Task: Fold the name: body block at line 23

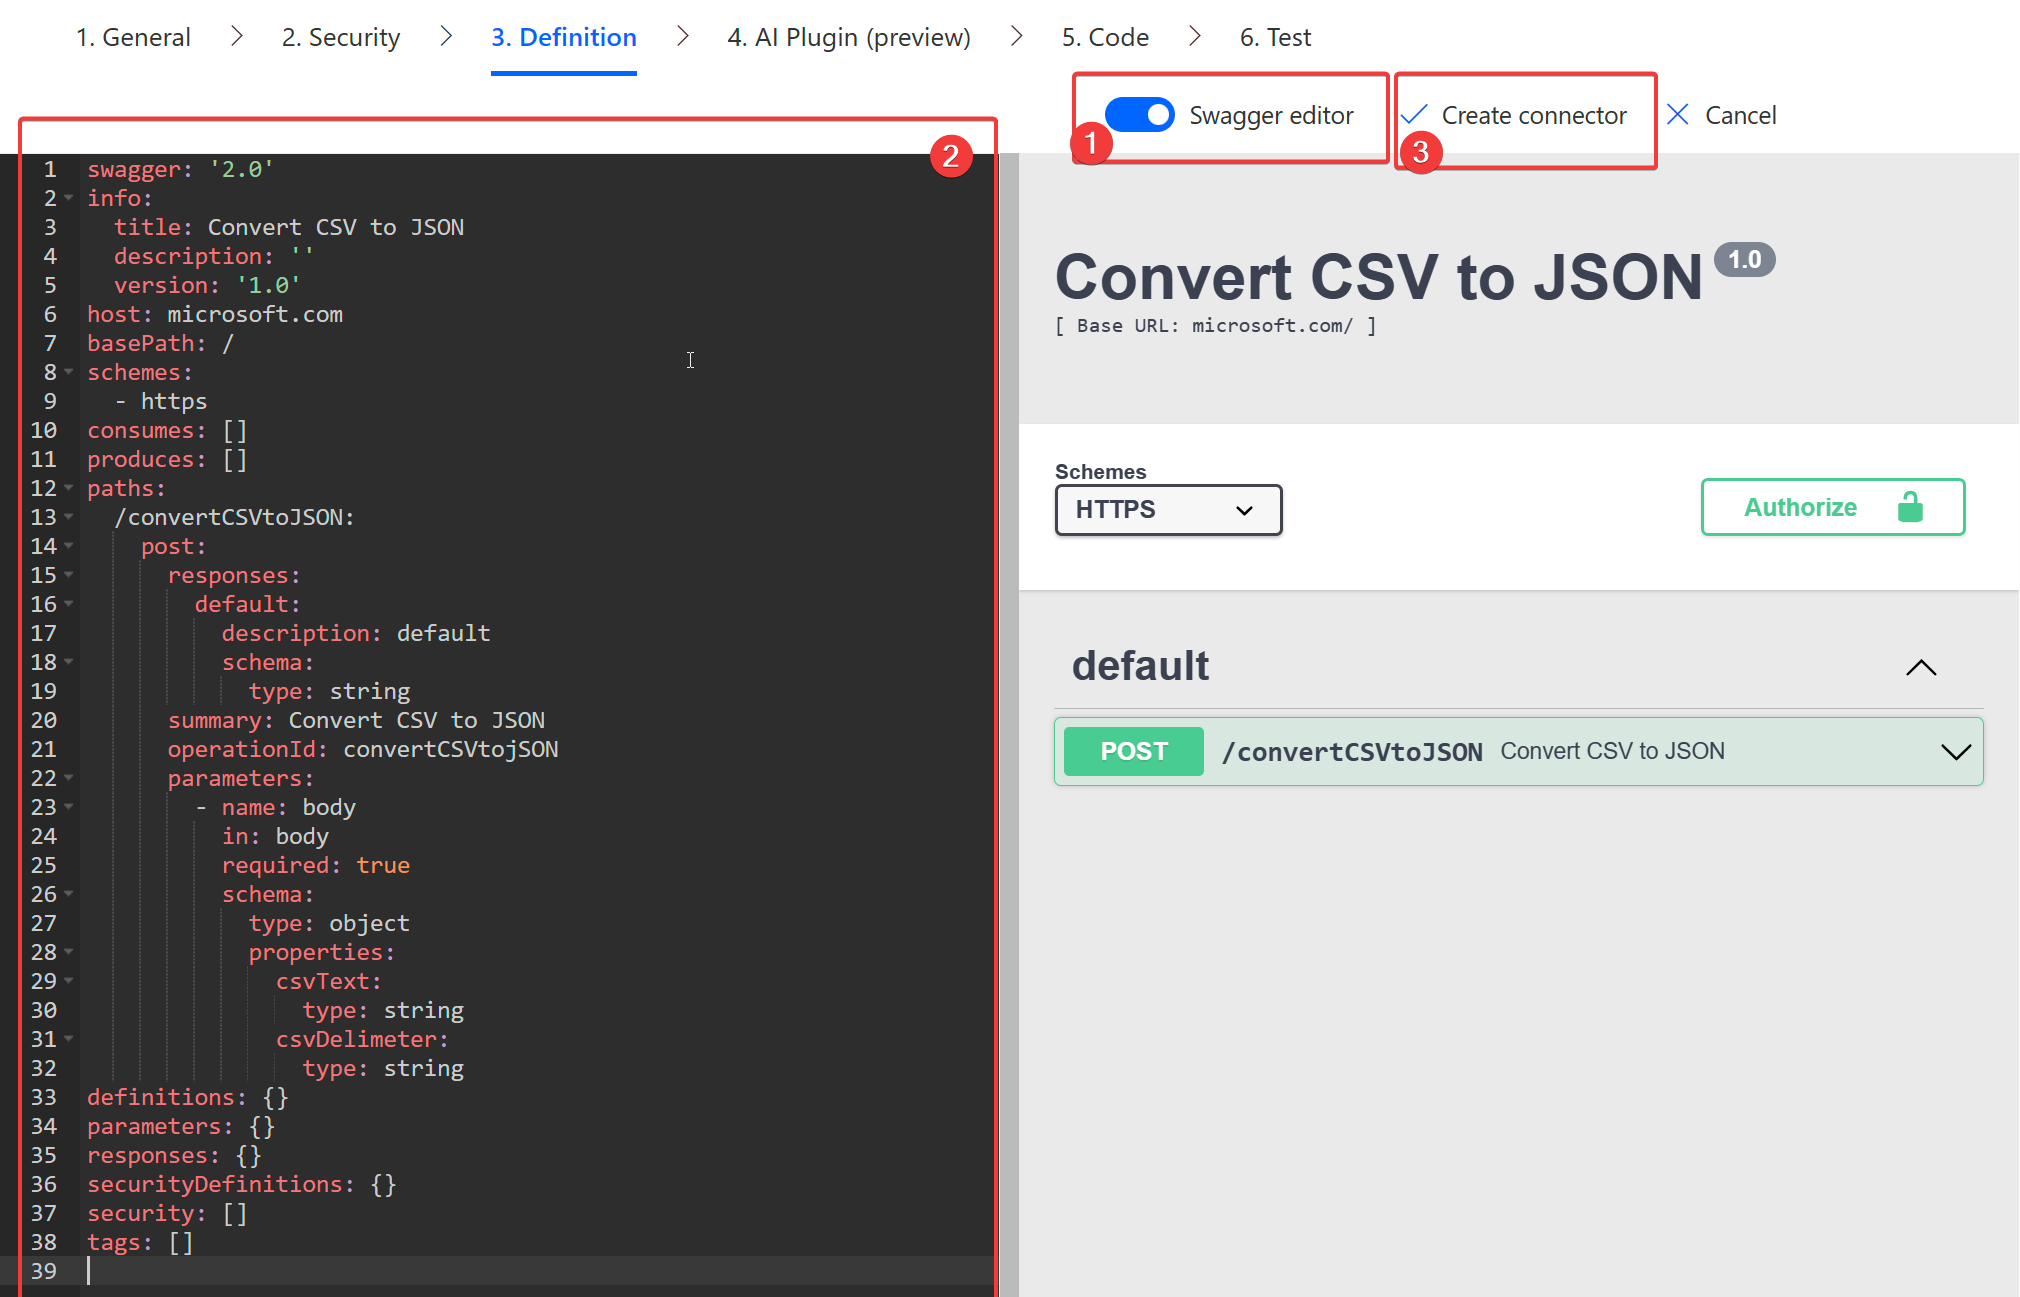Action: tap(69, 807)
